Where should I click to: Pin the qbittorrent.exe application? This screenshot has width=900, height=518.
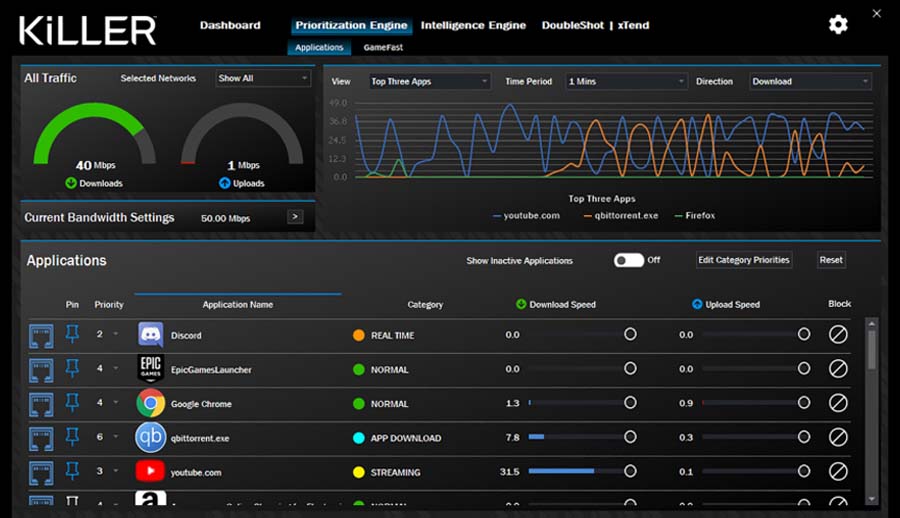tap(72, 437)
